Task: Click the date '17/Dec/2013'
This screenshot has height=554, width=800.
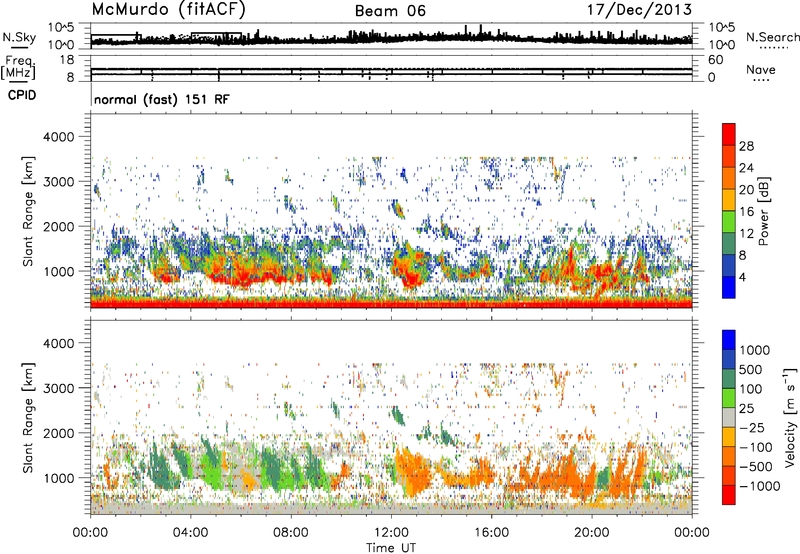Action: [639, 10]
